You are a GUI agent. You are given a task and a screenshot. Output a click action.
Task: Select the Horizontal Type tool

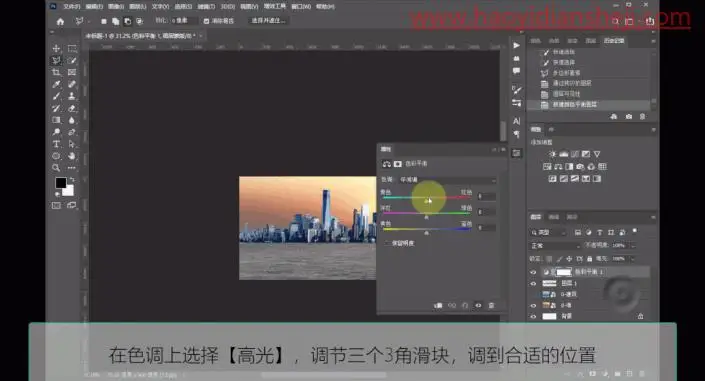[56, 144]
